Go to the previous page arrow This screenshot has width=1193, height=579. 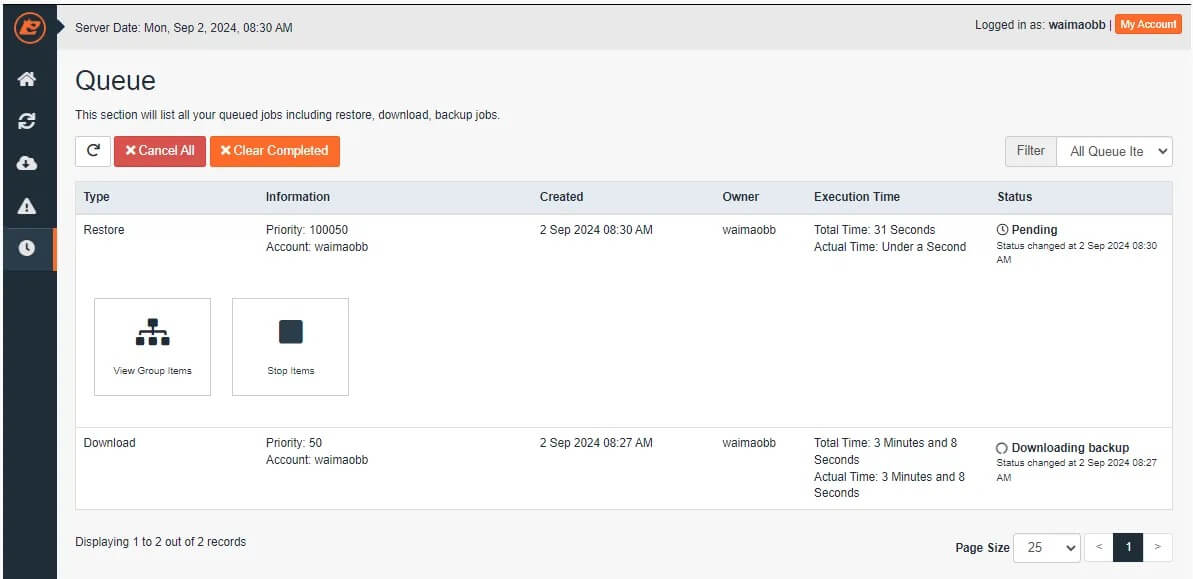(1099, 547)
